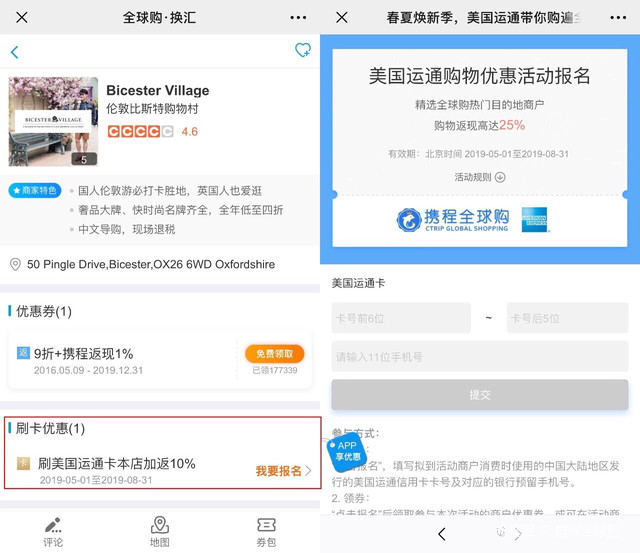Claim coupon with 免费领取 button

click(274, 354)
